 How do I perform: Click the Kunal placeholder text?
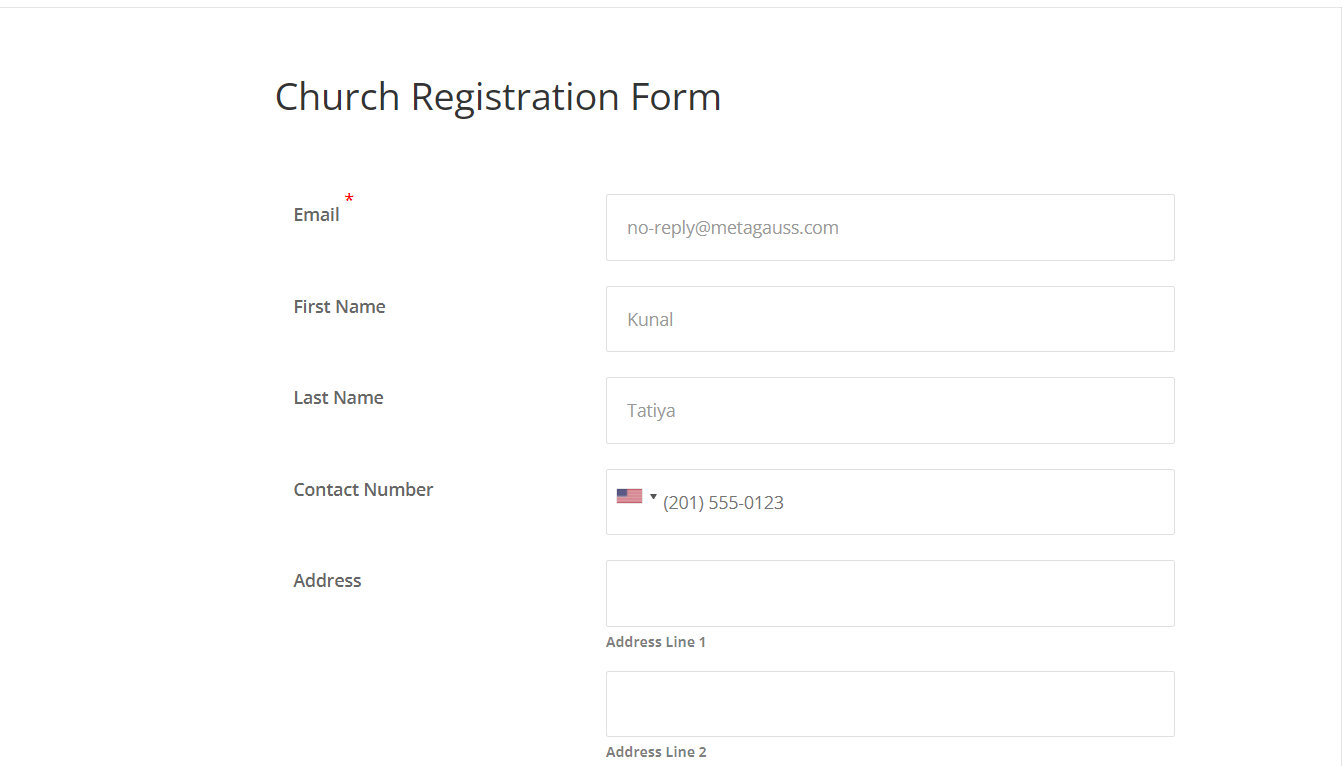click(650, 320)
